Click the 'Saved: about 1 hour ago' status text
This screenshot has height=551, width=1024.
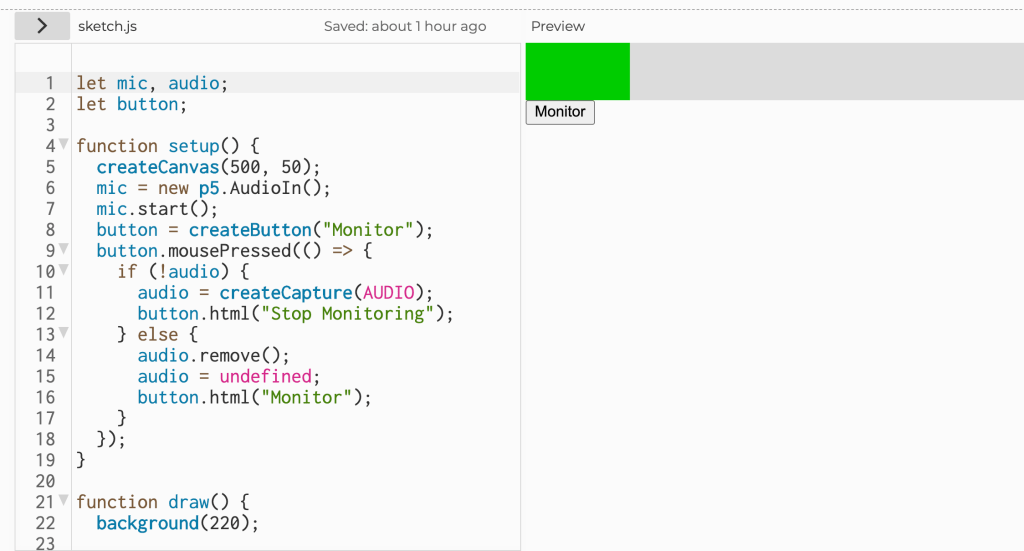tap(405, 26)
